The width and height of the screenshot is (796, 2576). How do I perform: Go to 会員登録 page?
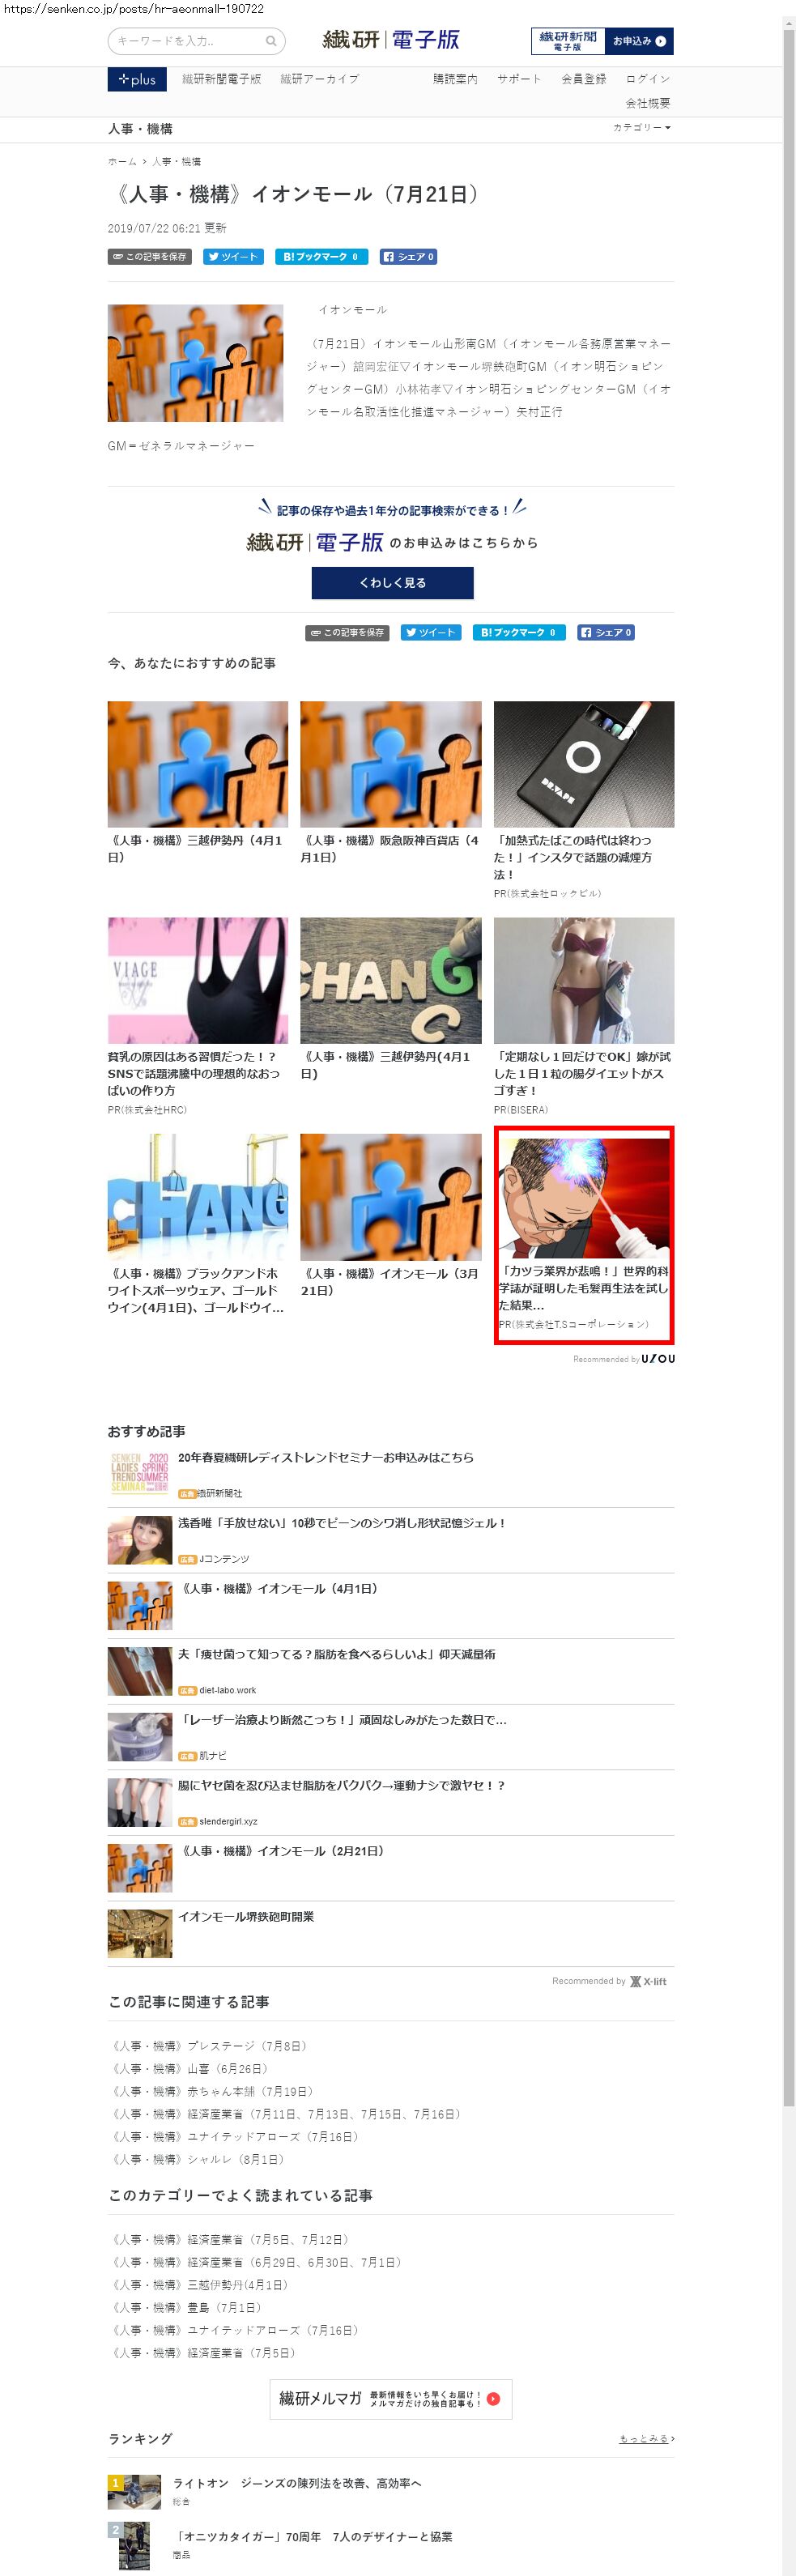coord(583,79)
